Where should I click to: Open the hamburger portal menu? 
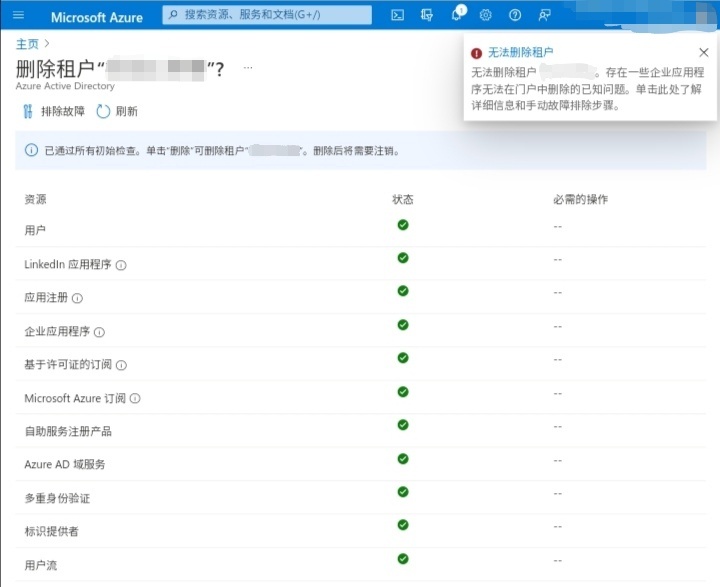click(18, 15)
